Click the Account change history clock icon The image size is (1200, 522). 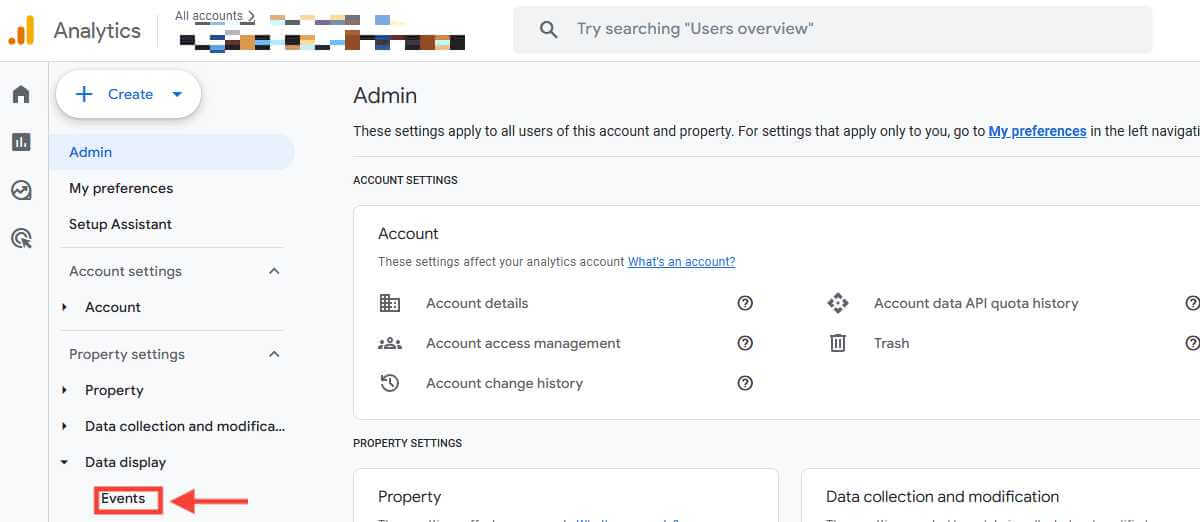[x=390, y=383]
